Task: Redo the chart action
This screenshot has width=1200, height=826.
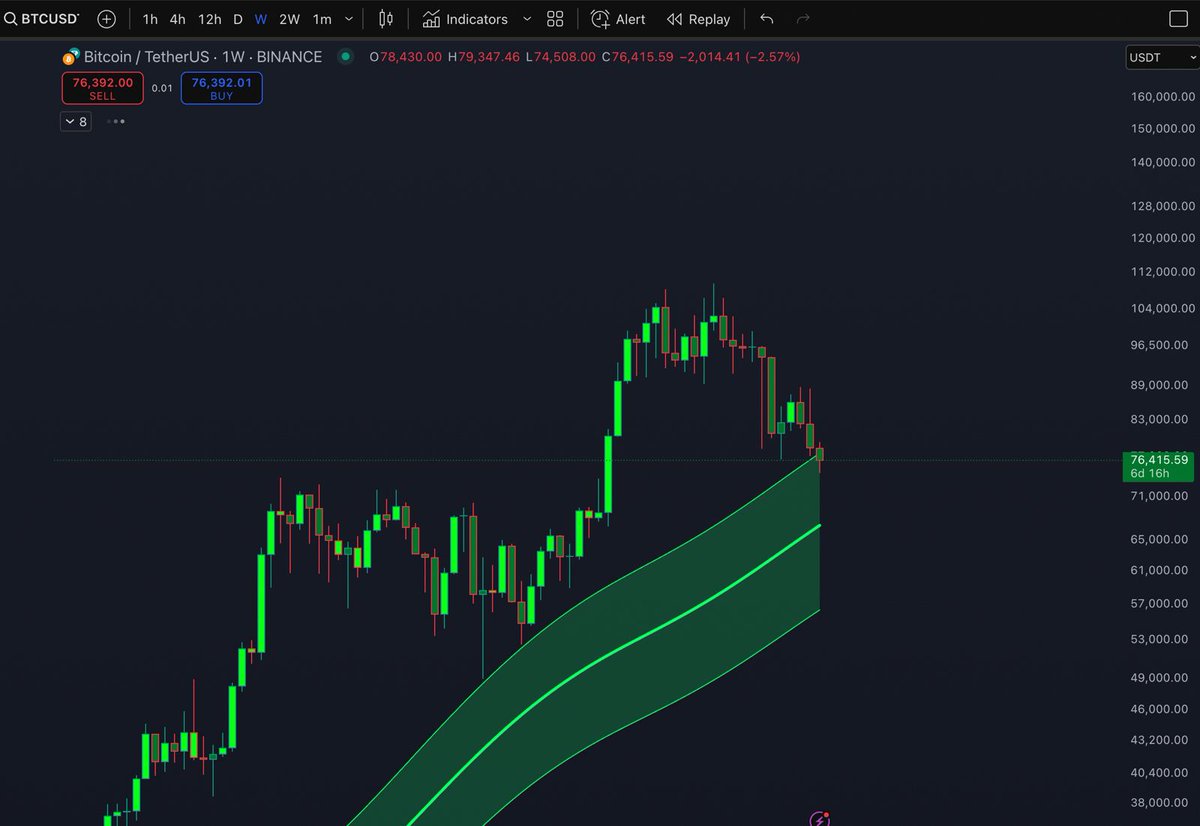Action: coord(802,19)
